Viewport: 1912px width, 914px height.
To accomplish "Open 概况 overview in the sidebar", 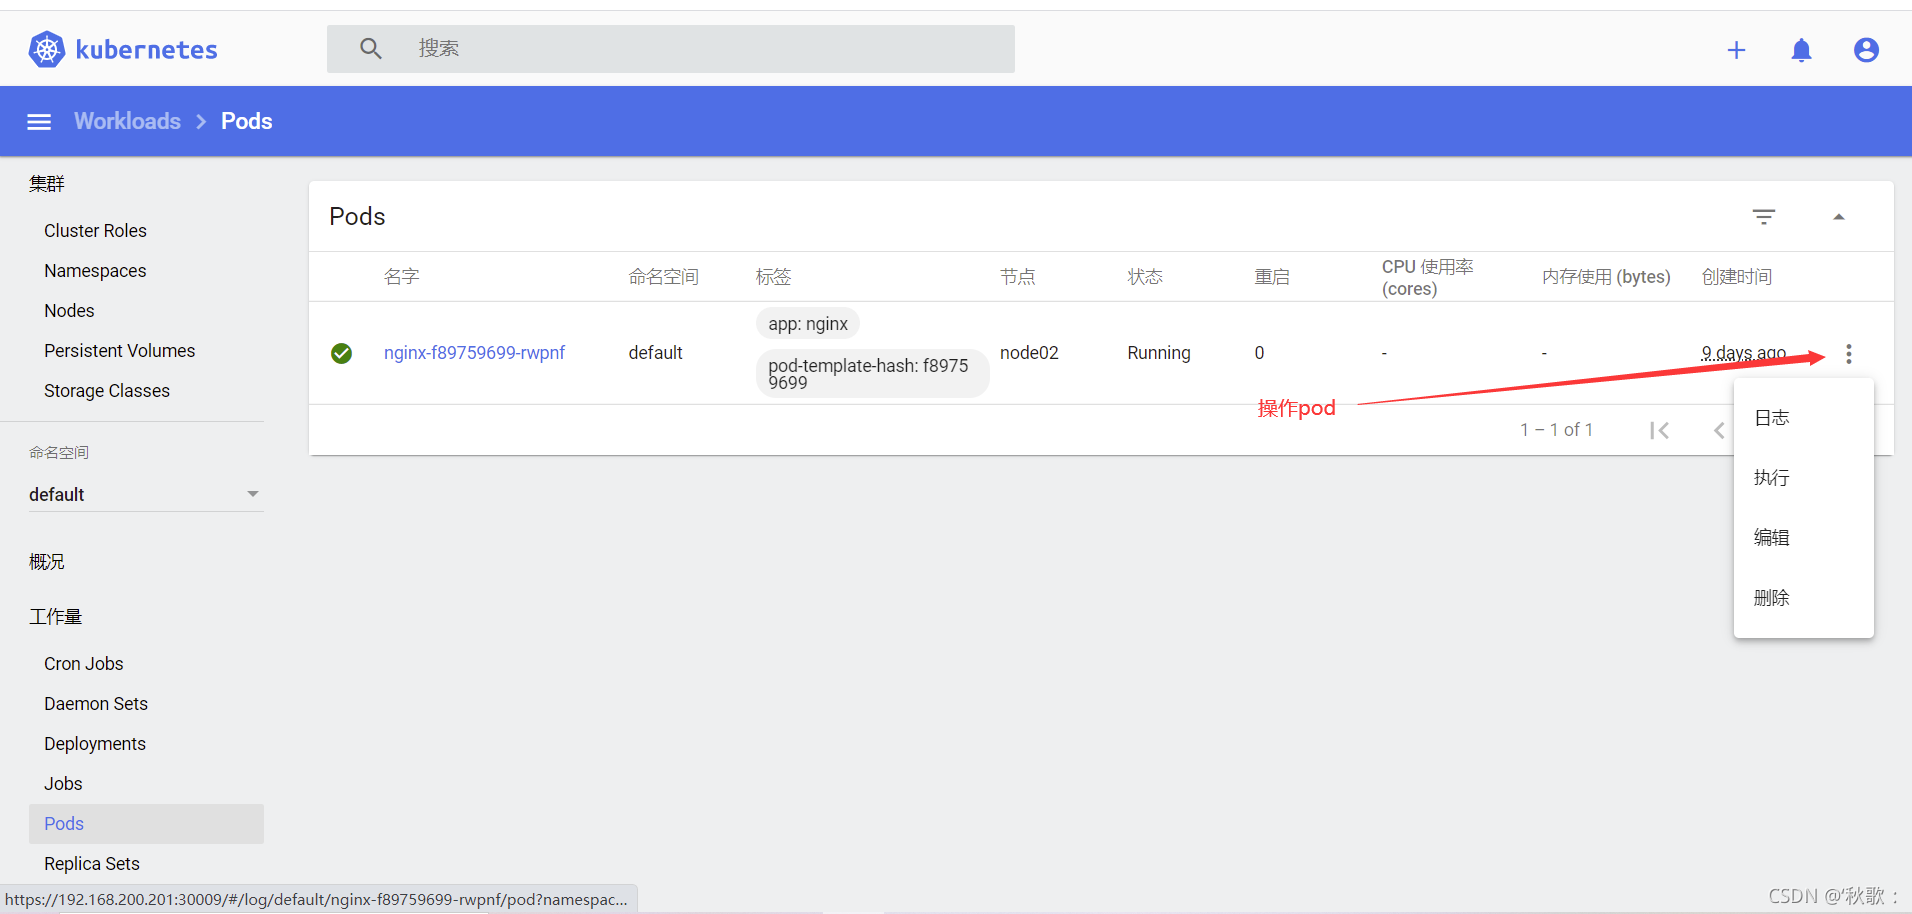I will 47,562.
